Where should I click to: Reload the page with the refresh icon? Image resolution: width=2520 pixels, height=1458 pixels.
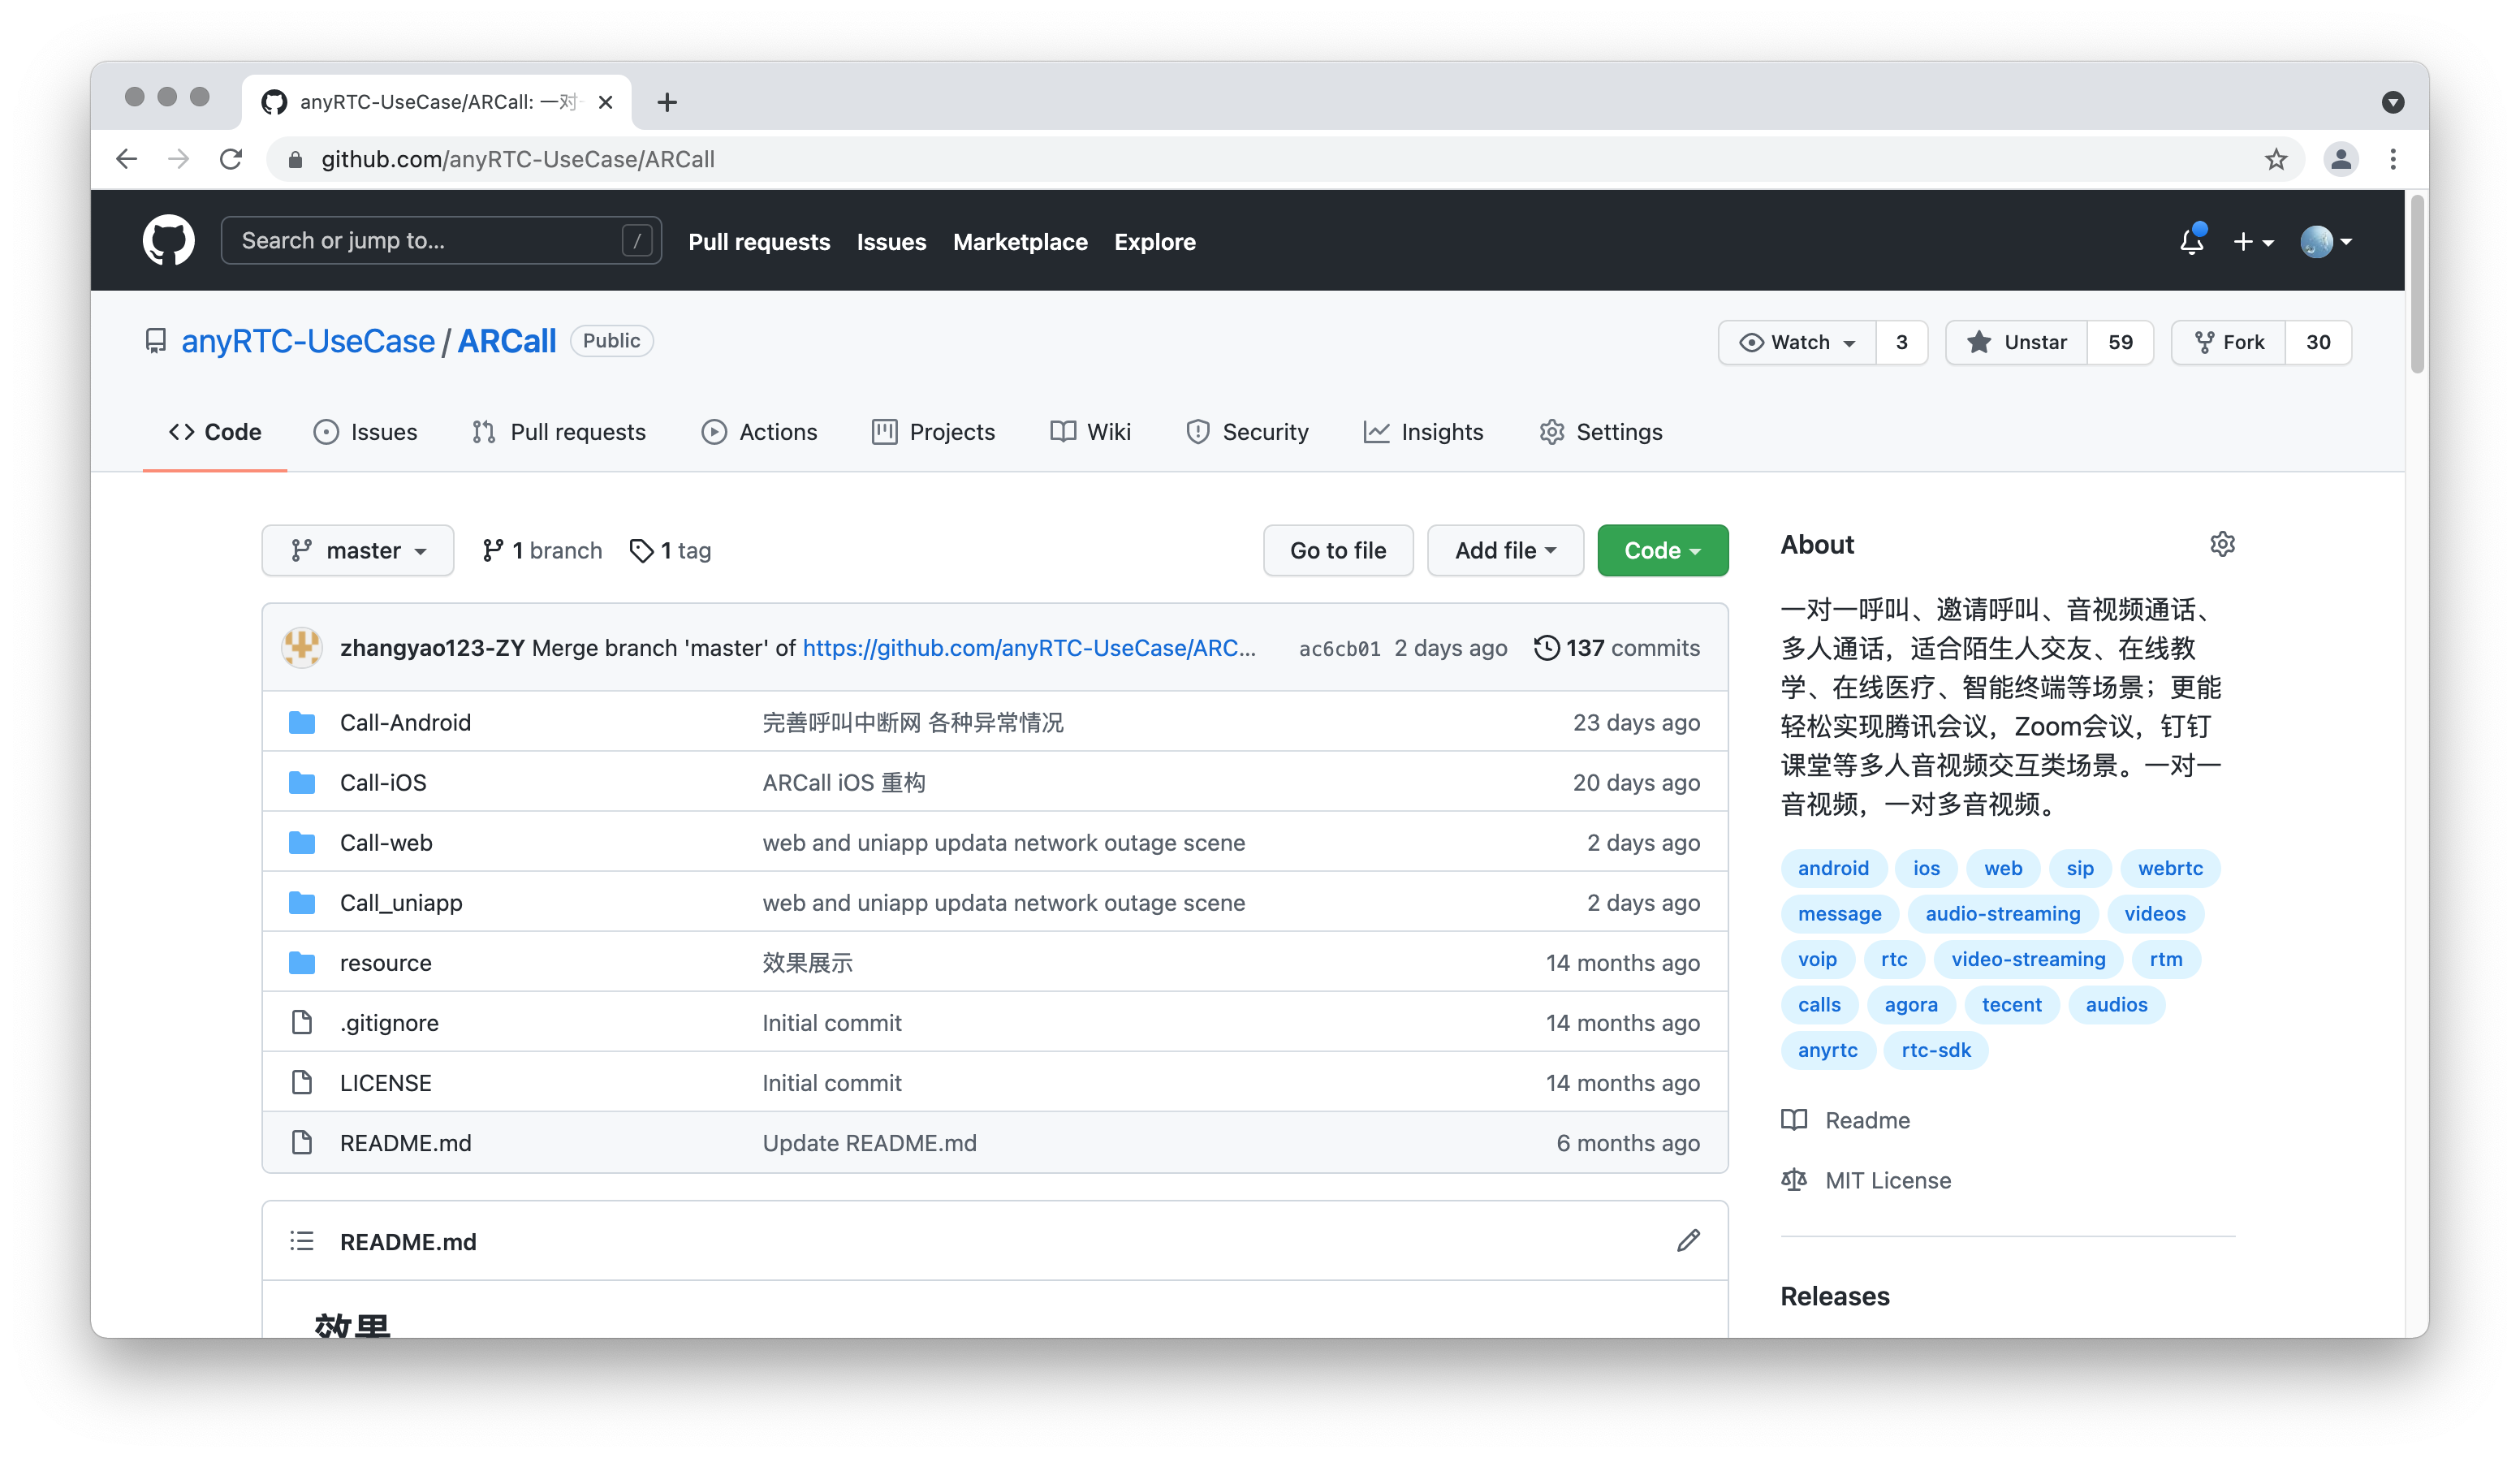[x=231, y=159]
